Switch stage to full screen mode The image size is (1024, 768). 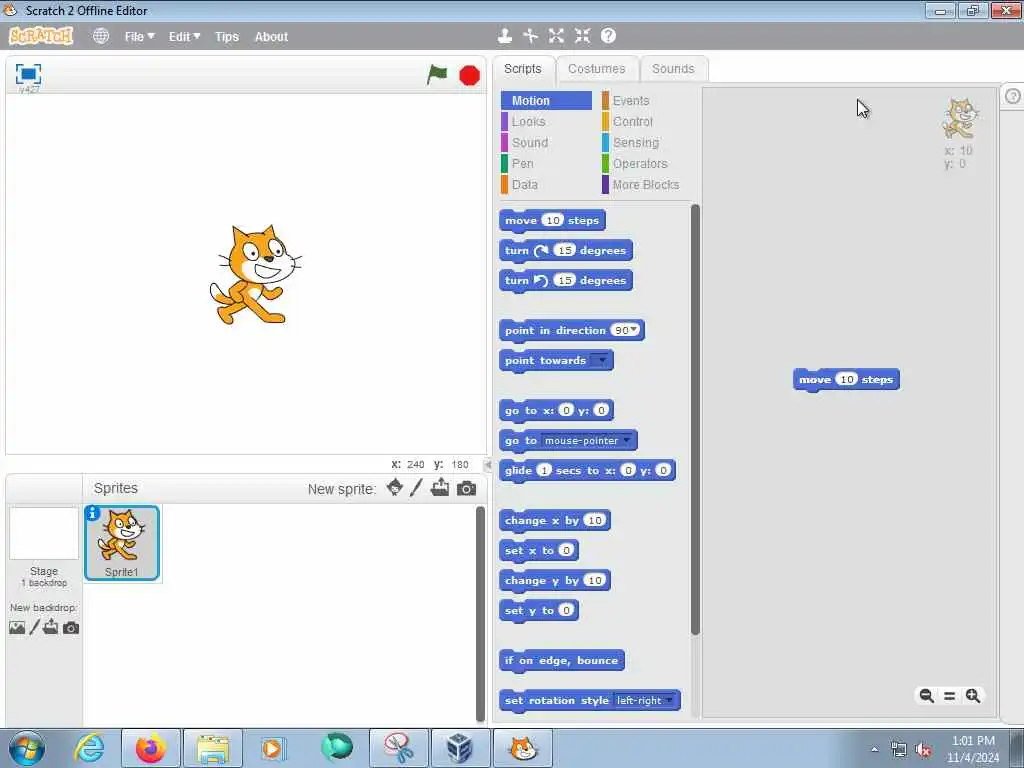[28, 74]
